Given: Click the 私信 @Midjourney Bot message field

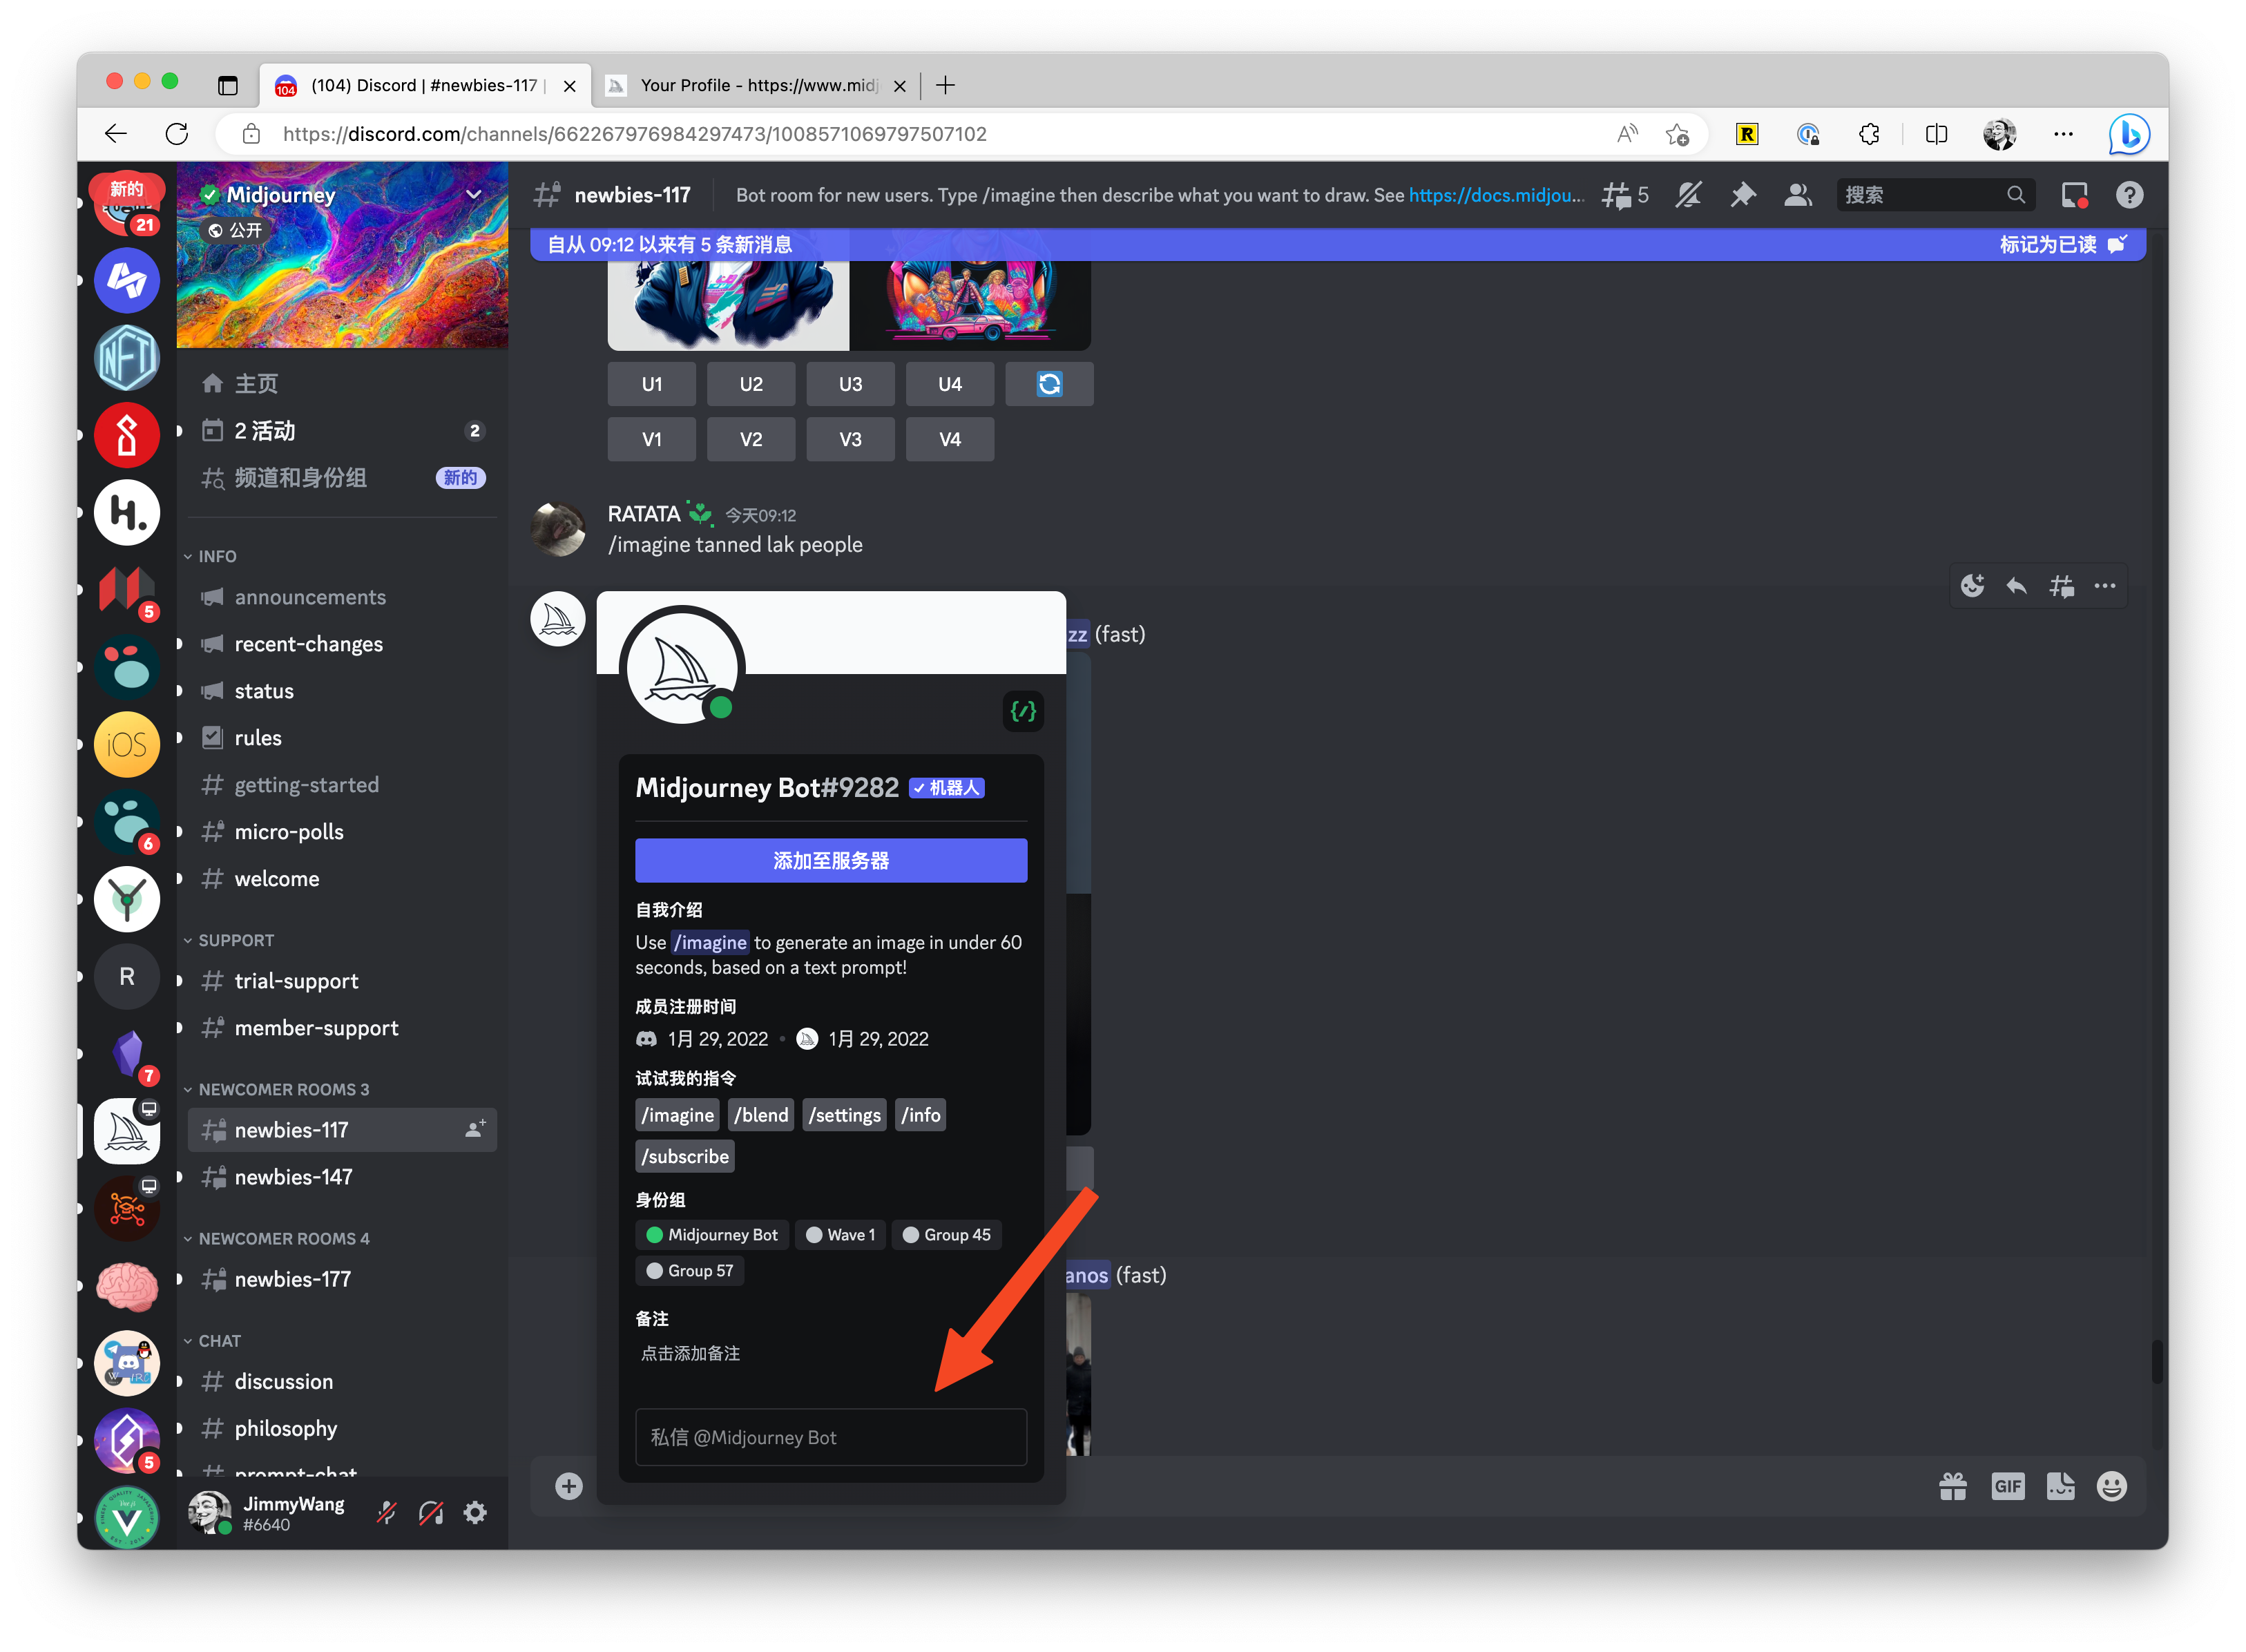Looking at the screenshot, I should (831, 1437).
